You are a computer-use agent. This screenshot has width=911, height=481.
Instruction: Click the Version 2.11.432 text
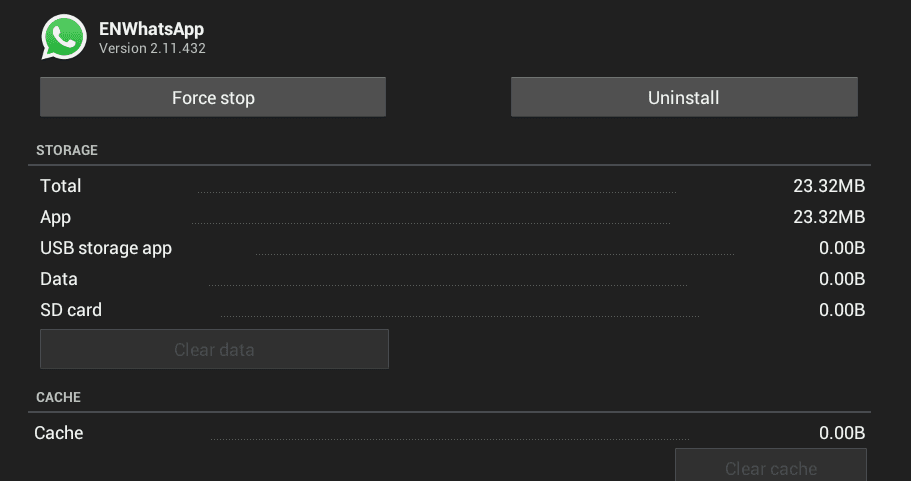pos(152,47)
